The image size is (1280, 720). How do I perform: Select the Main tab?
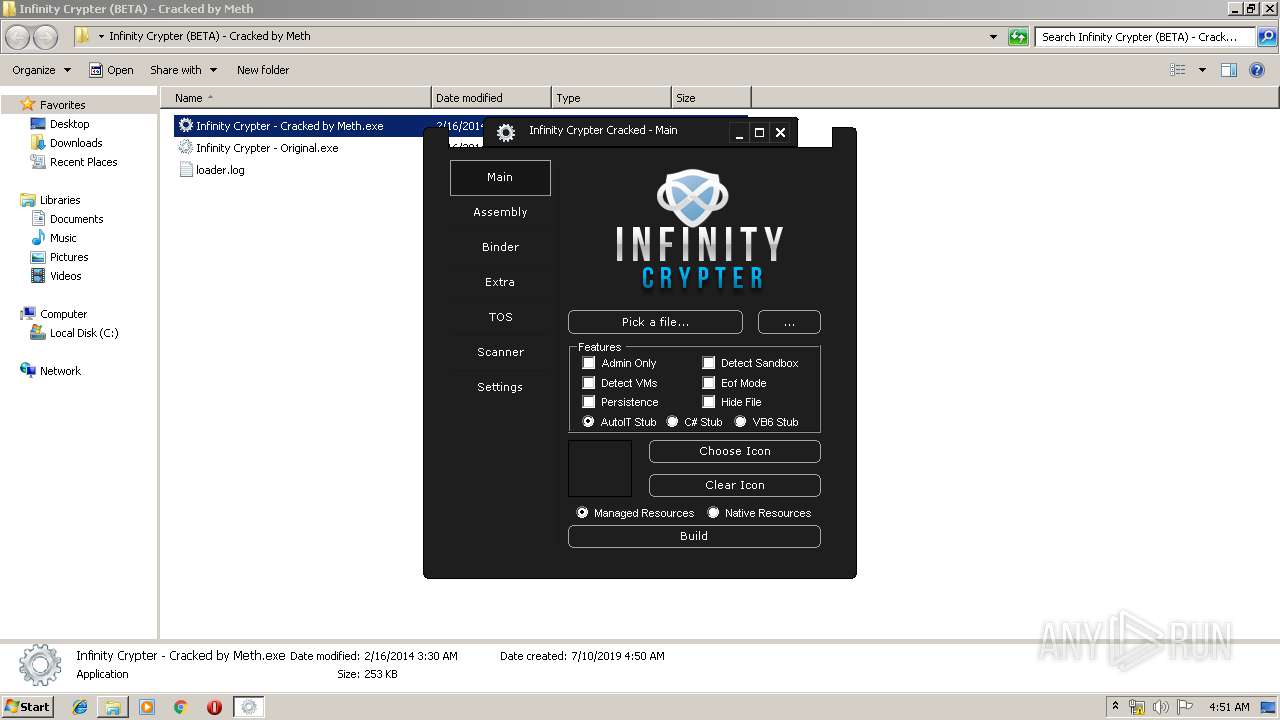pyautogui.click(x=500, y=177)
